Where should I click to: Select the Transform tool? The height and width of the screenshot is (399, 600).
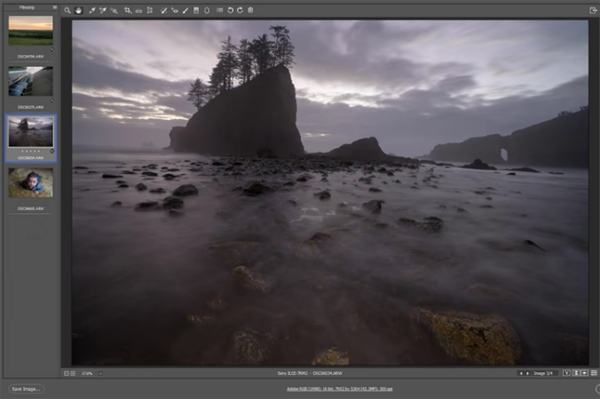click(150, 10)
